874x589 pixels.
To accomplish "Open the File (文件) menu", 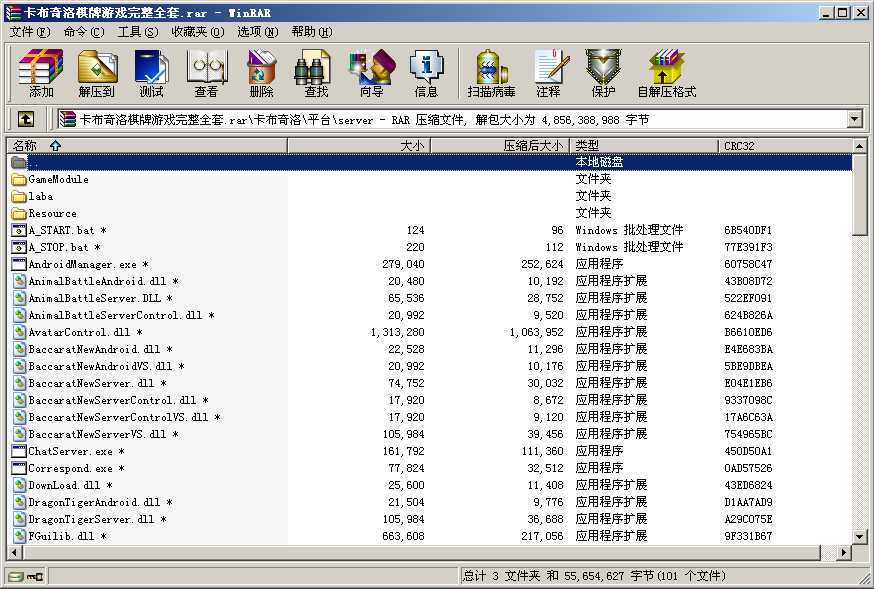I will (30, 32).
